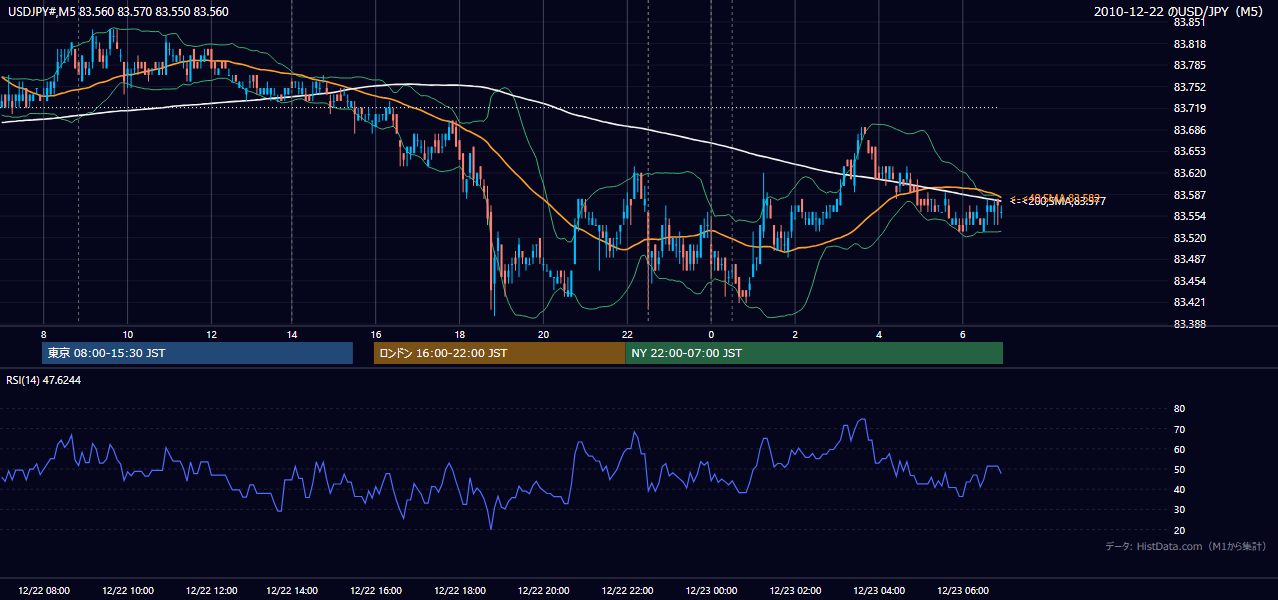Click RSI scale value 30
The image size is (1278, 600).
(1179, 510)
